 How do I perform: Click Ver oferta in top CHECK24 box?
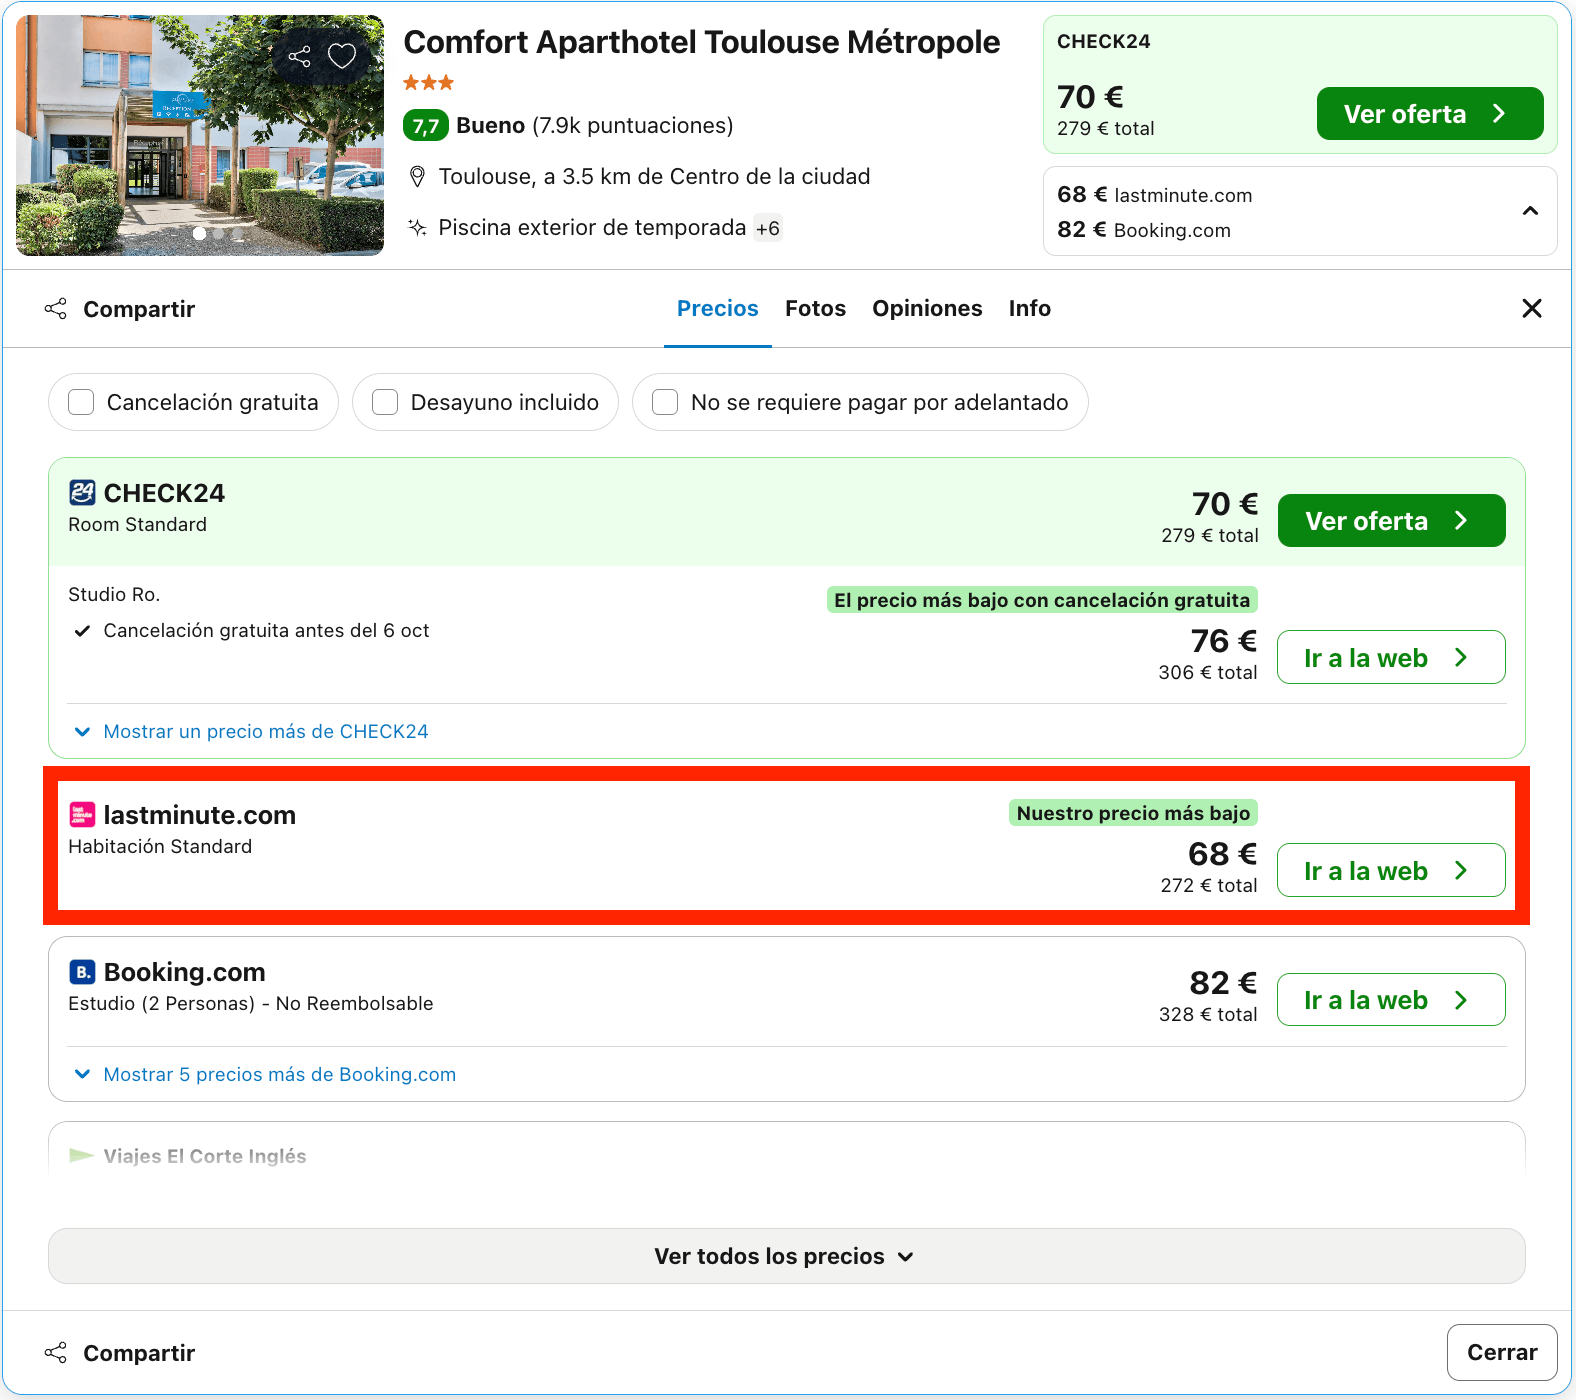pos(1430,114)
